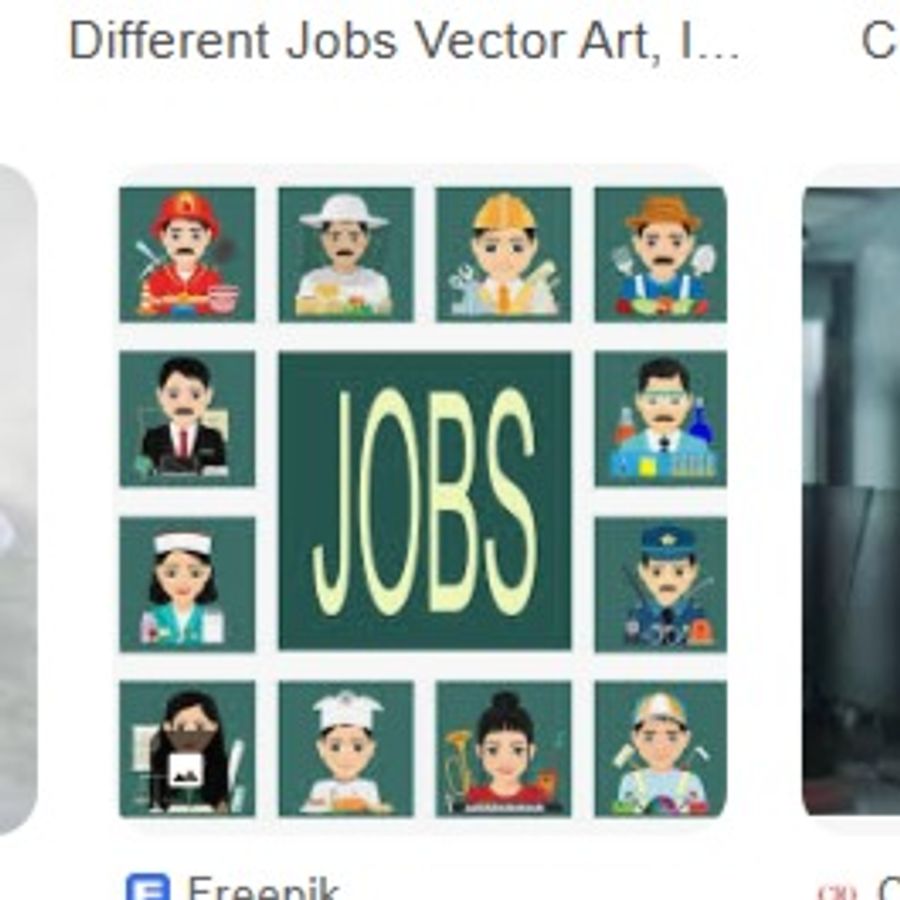Viewport: 900px width, 900px height.
Task: Select the gardener avatar with brown hat
Action: (x=661, y=254)
